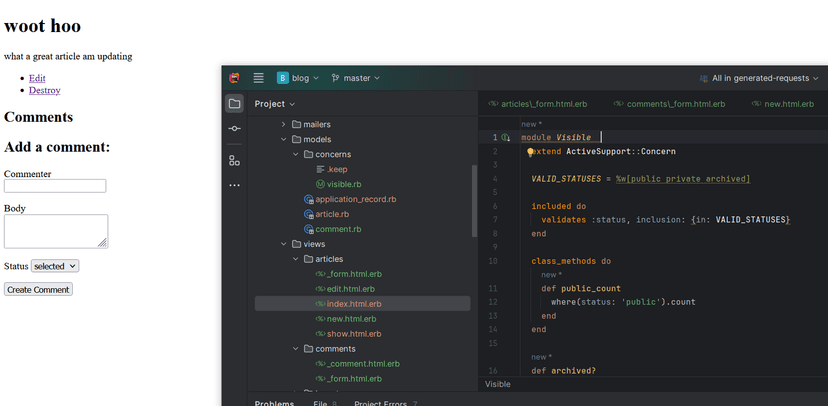
Task: Open the 'All in generated-requests' run configuration dropdown
Action: 760,78
